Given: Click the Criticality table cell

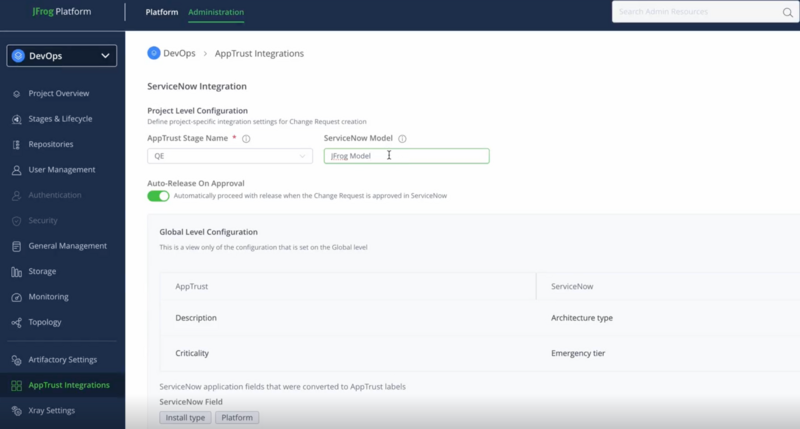Looking at the screenshot, I should [x=192, y=354].
